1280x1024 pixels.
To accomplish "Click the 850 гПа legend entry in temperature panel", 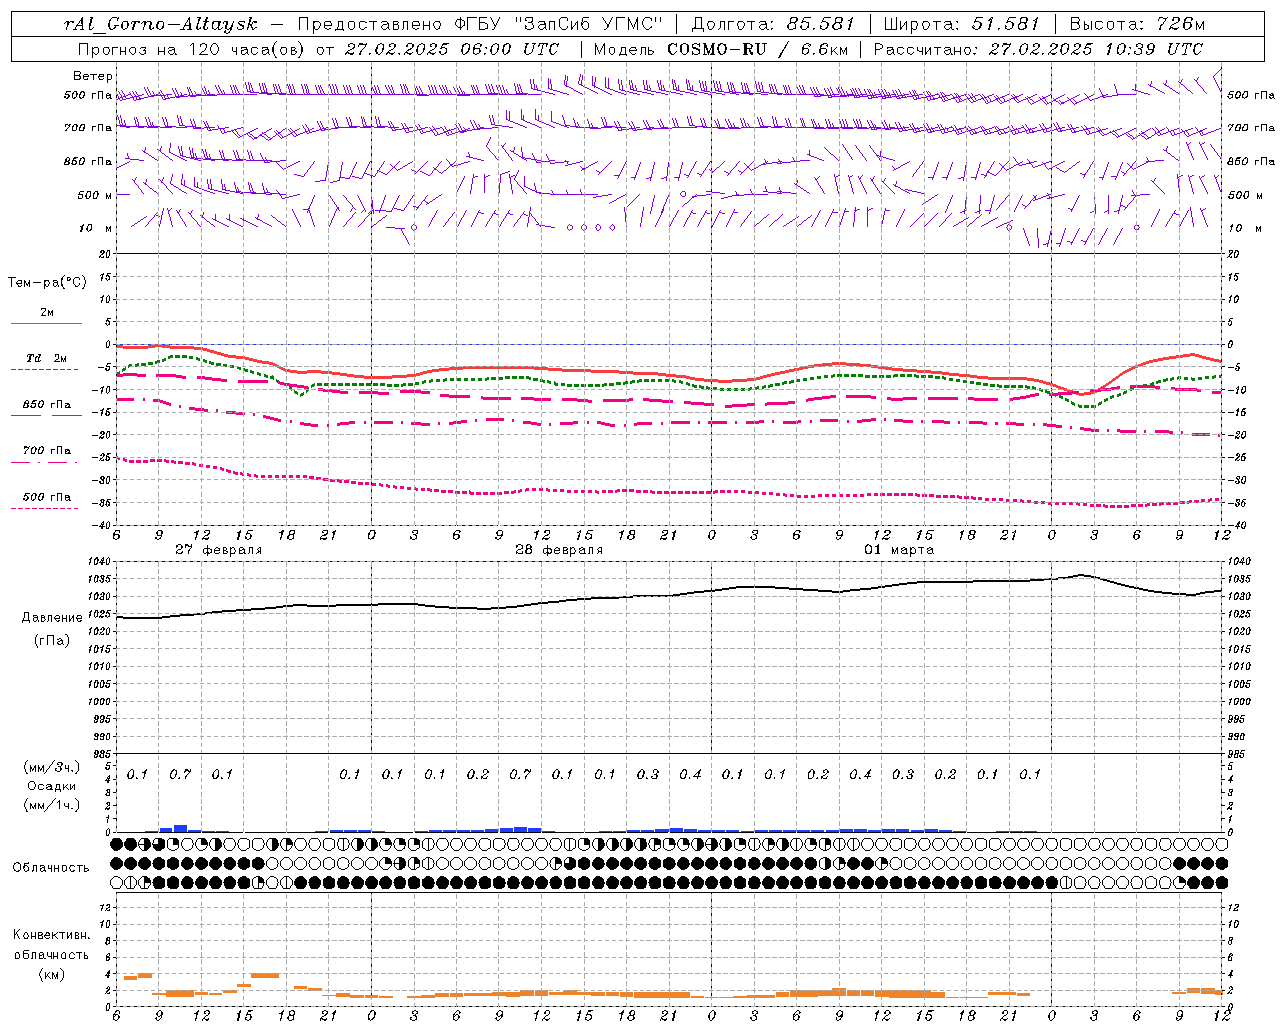I will click(x=46, y=405).
